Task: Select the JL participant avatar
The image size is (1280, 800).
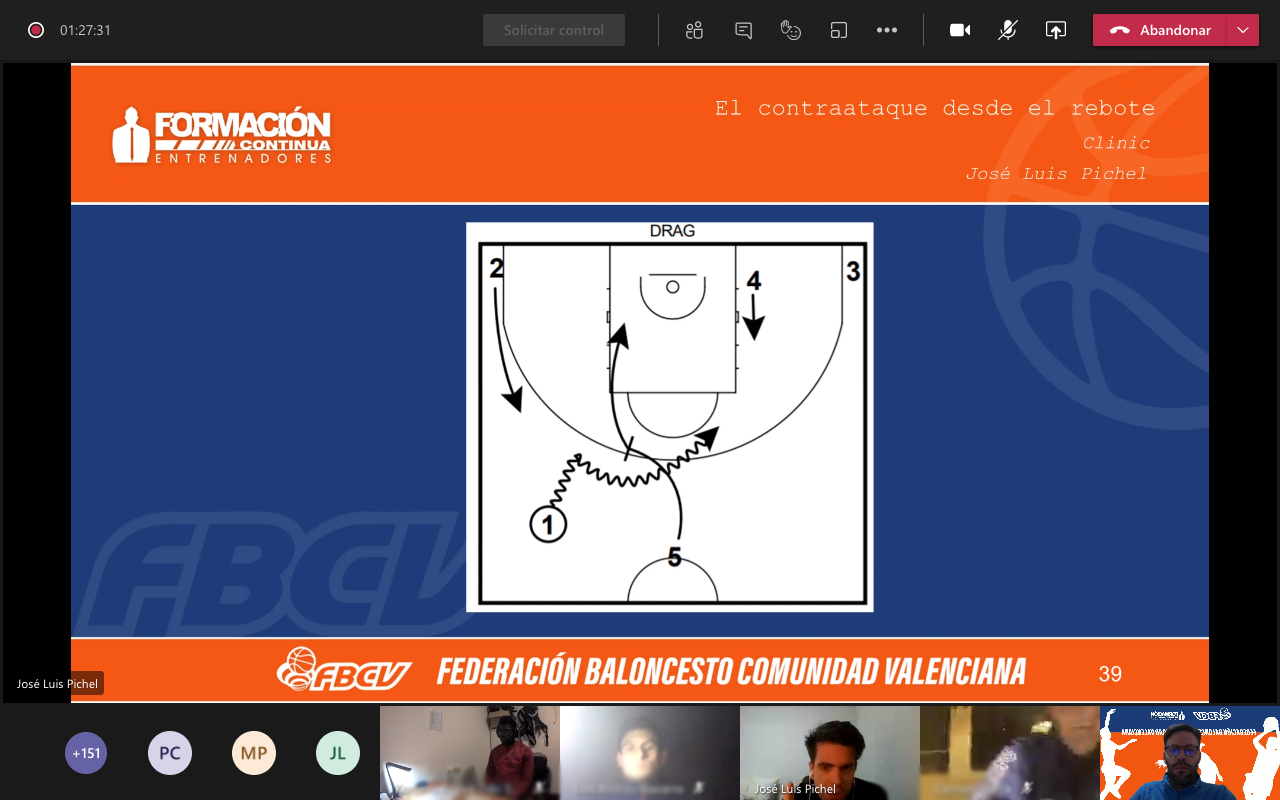Action: tap(338, 753)
